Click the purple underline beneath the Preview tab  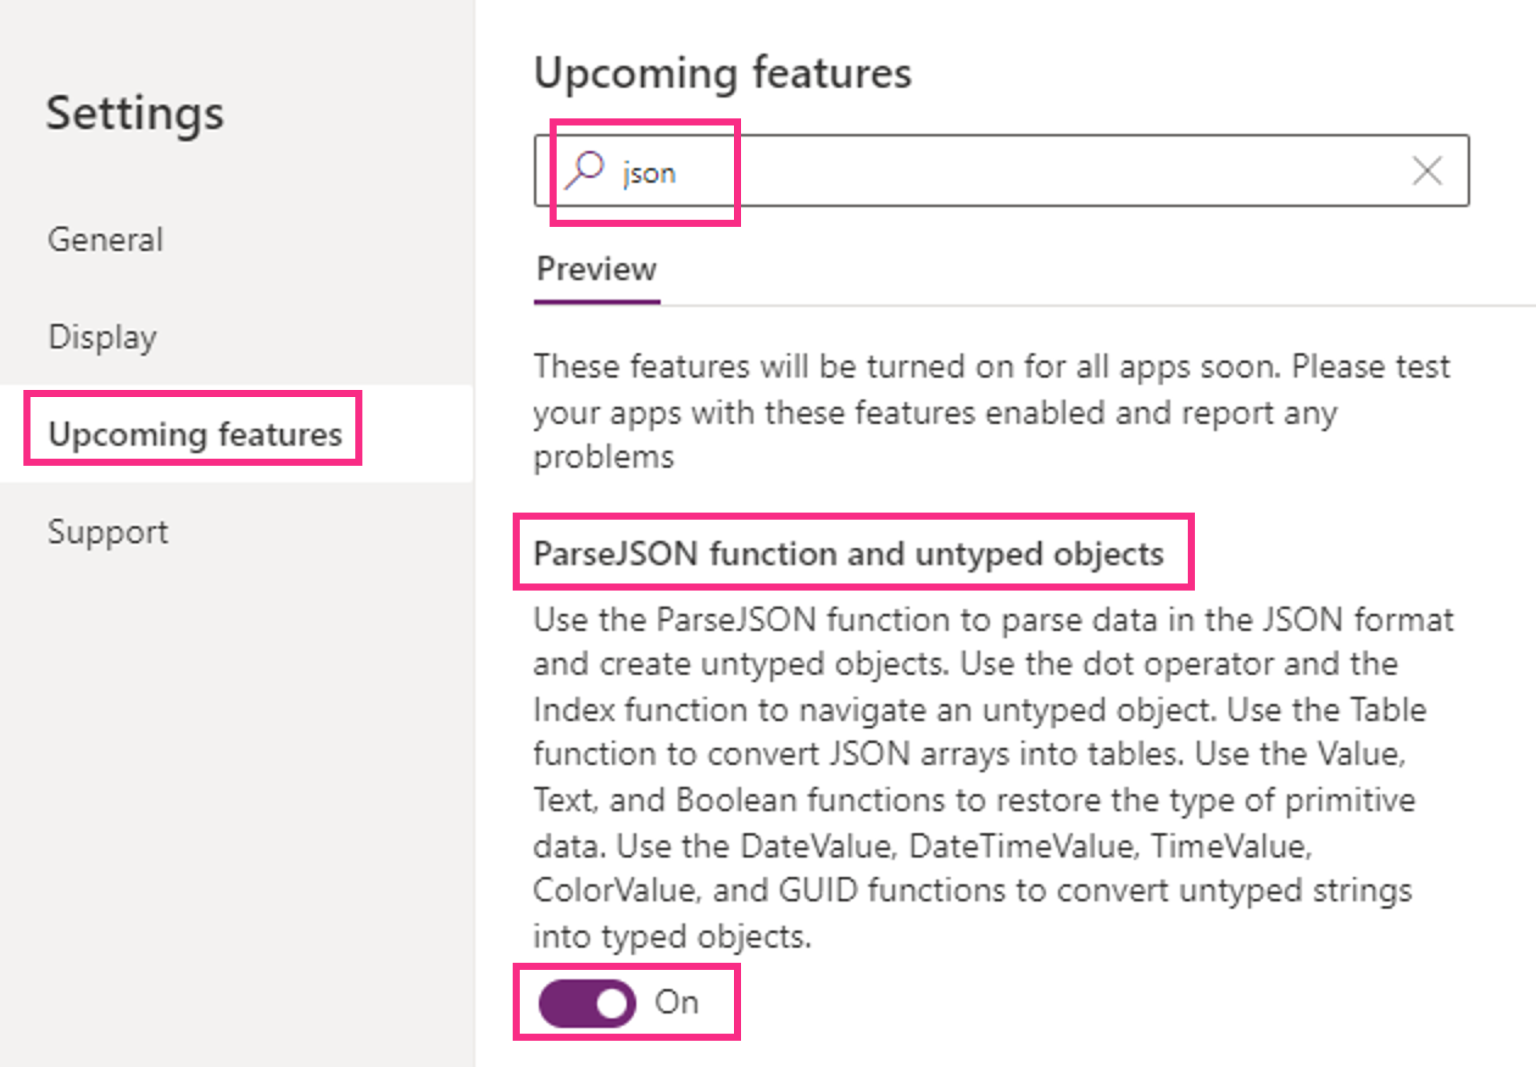click(597, 301)
